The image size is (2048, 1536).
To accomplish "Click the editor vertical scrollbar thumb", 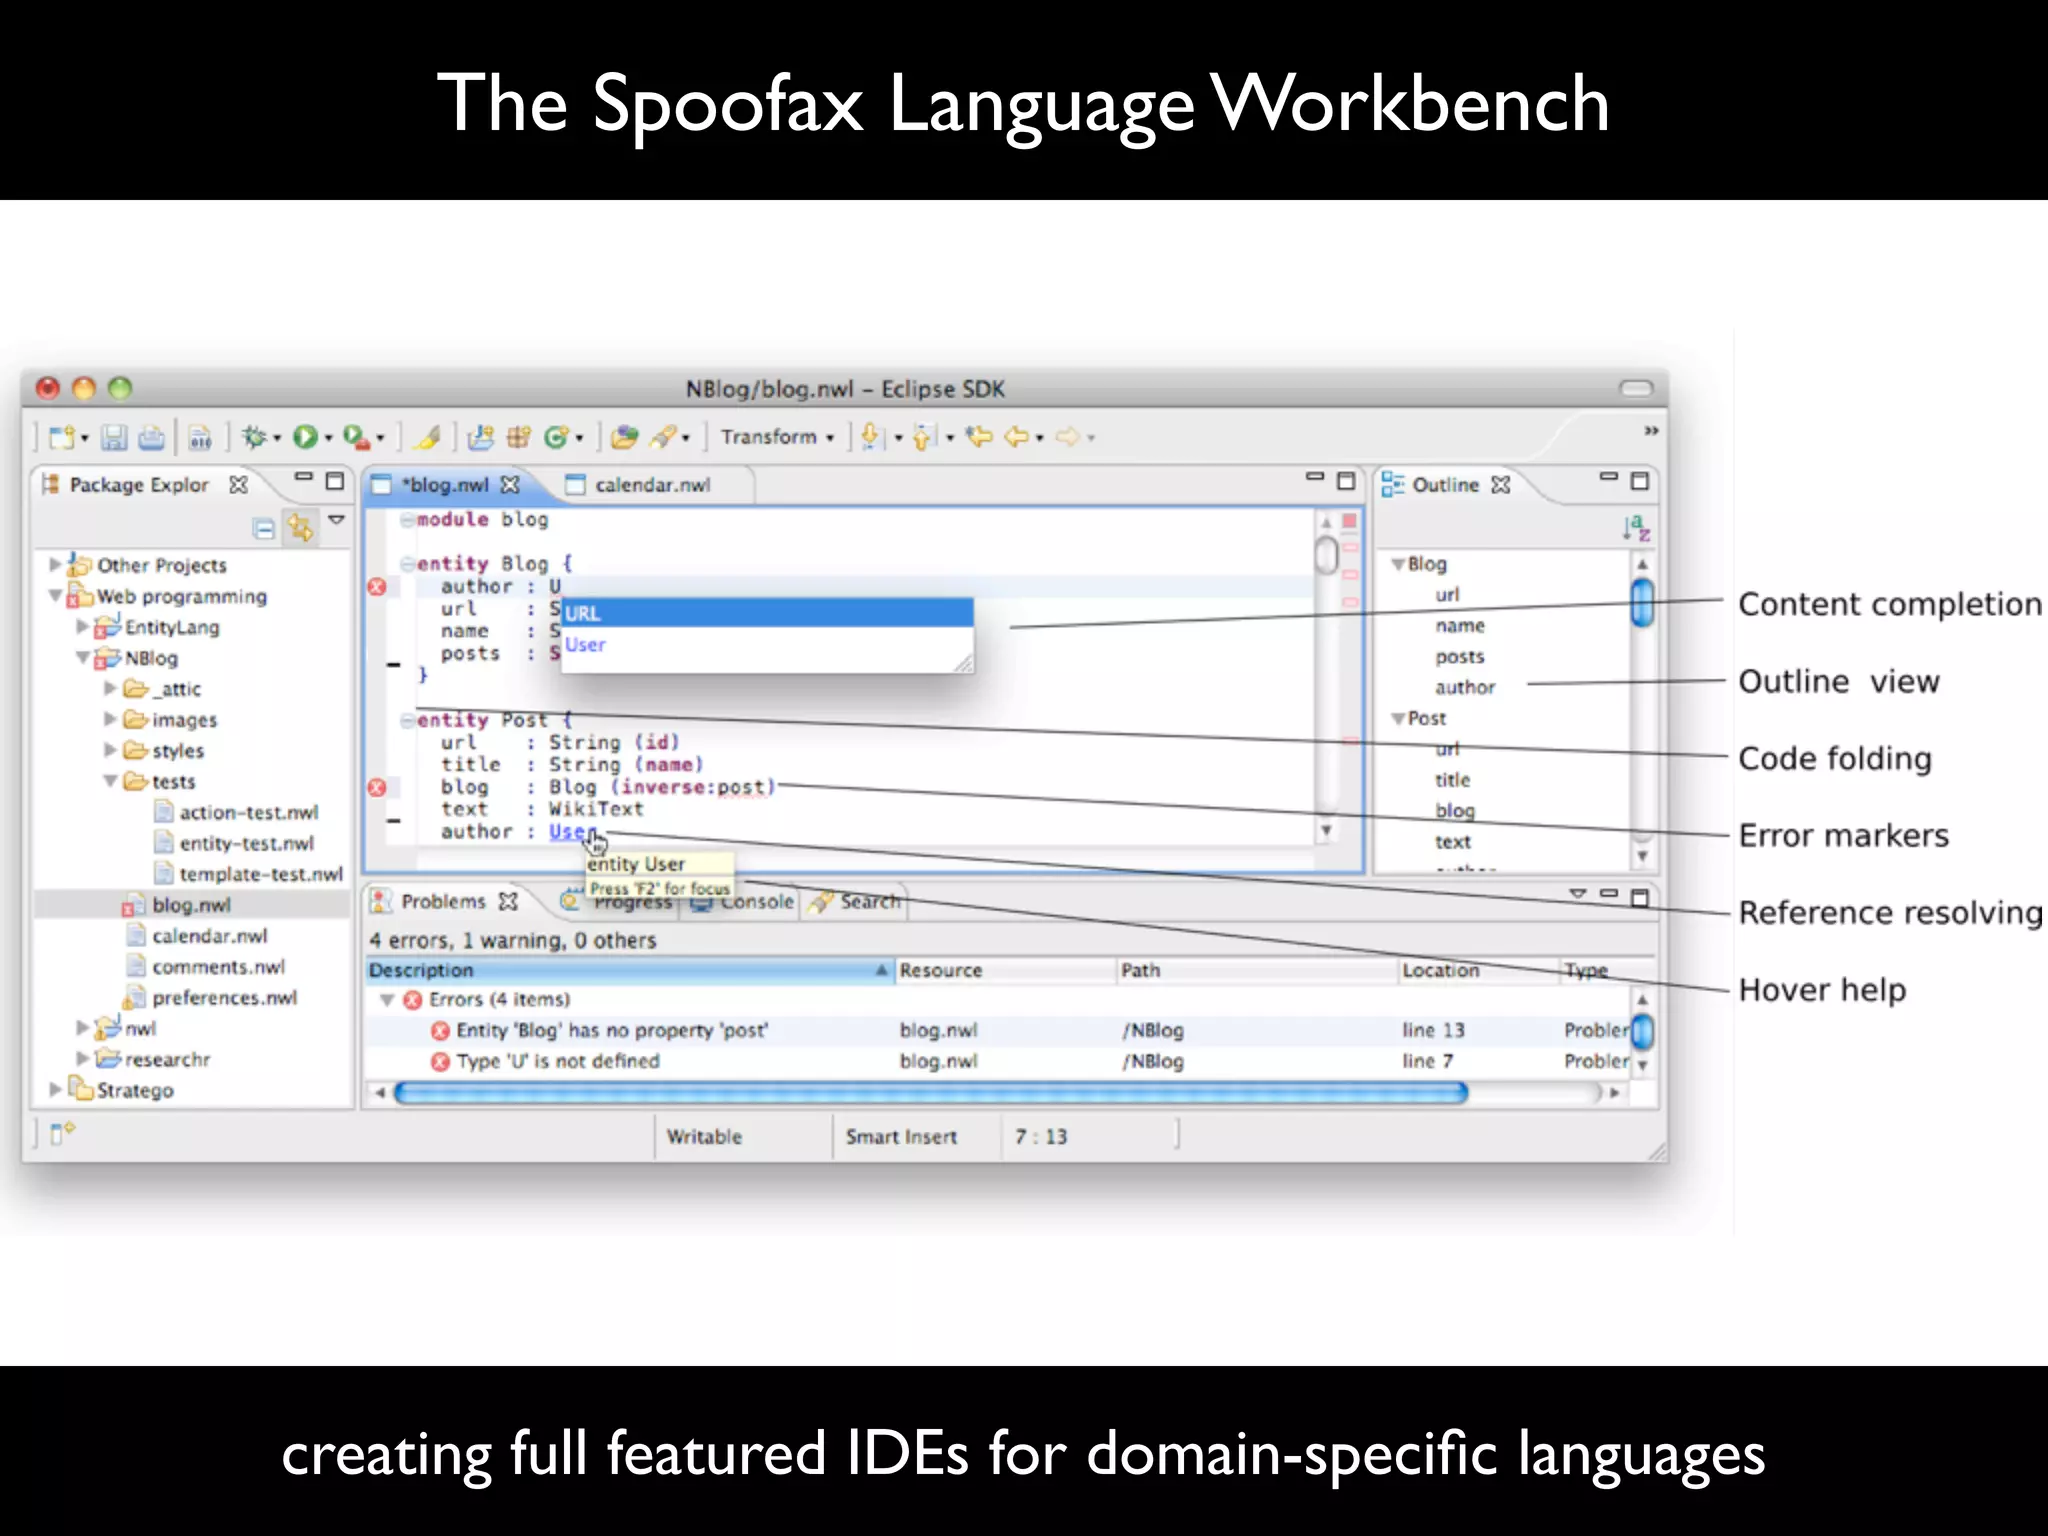I will [1326, 556].
